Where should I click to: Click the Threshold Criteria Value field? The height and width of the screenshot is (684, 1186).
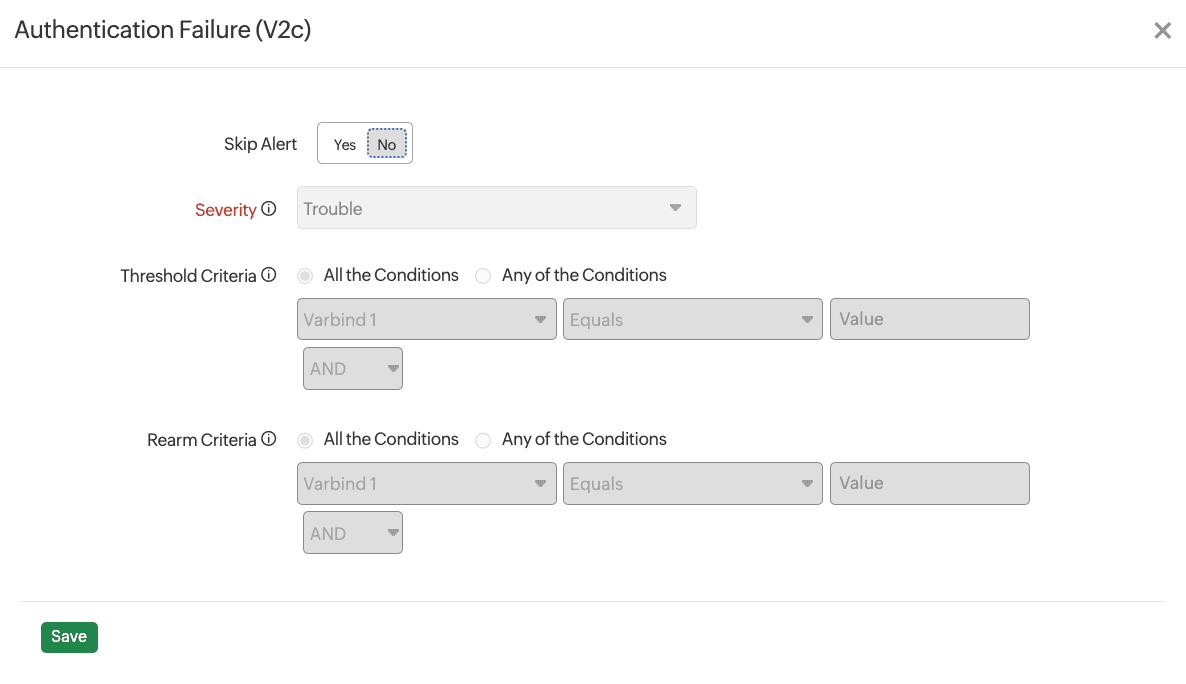(929, 319)
